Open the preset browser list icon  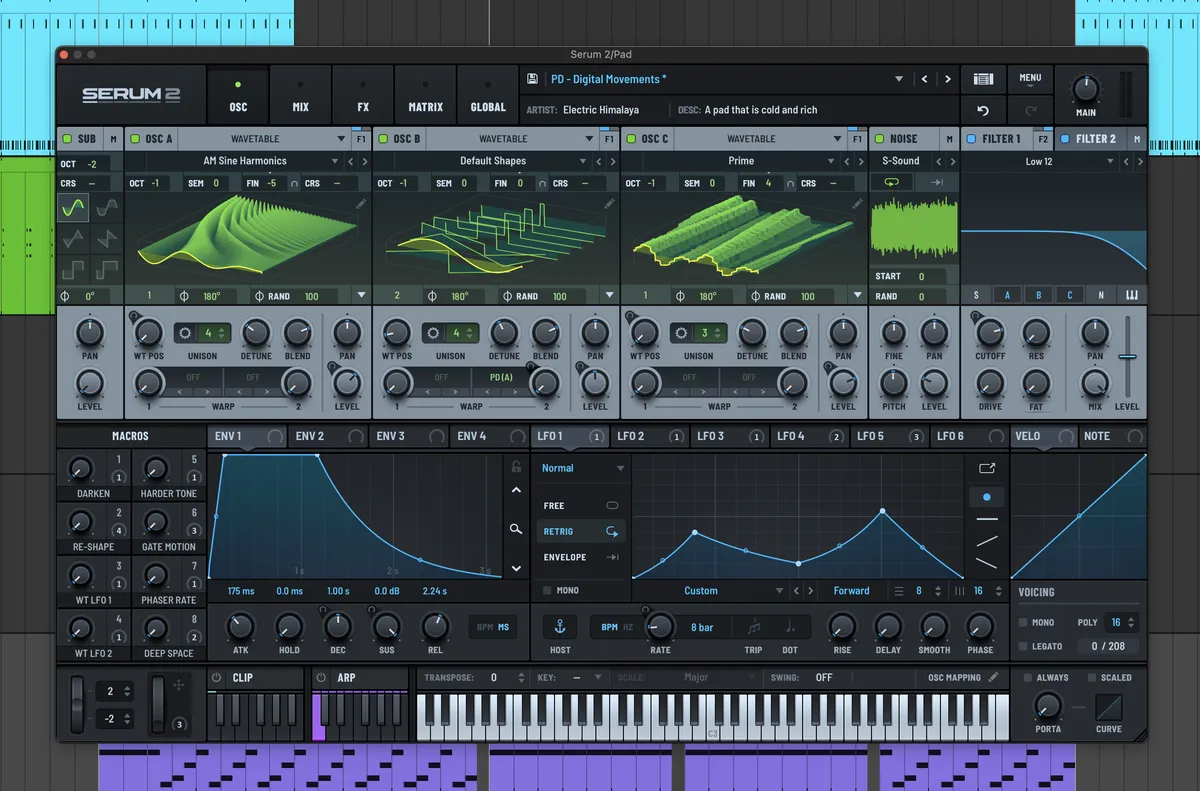[983, 79]
